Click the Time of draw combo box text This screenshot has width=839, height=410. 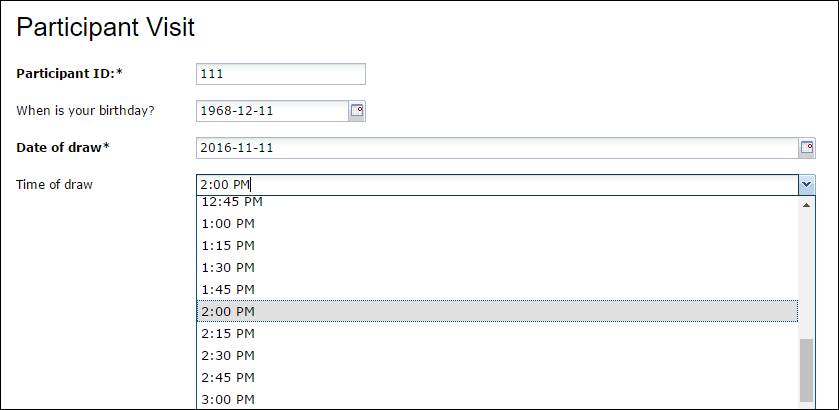pos(498,185)
